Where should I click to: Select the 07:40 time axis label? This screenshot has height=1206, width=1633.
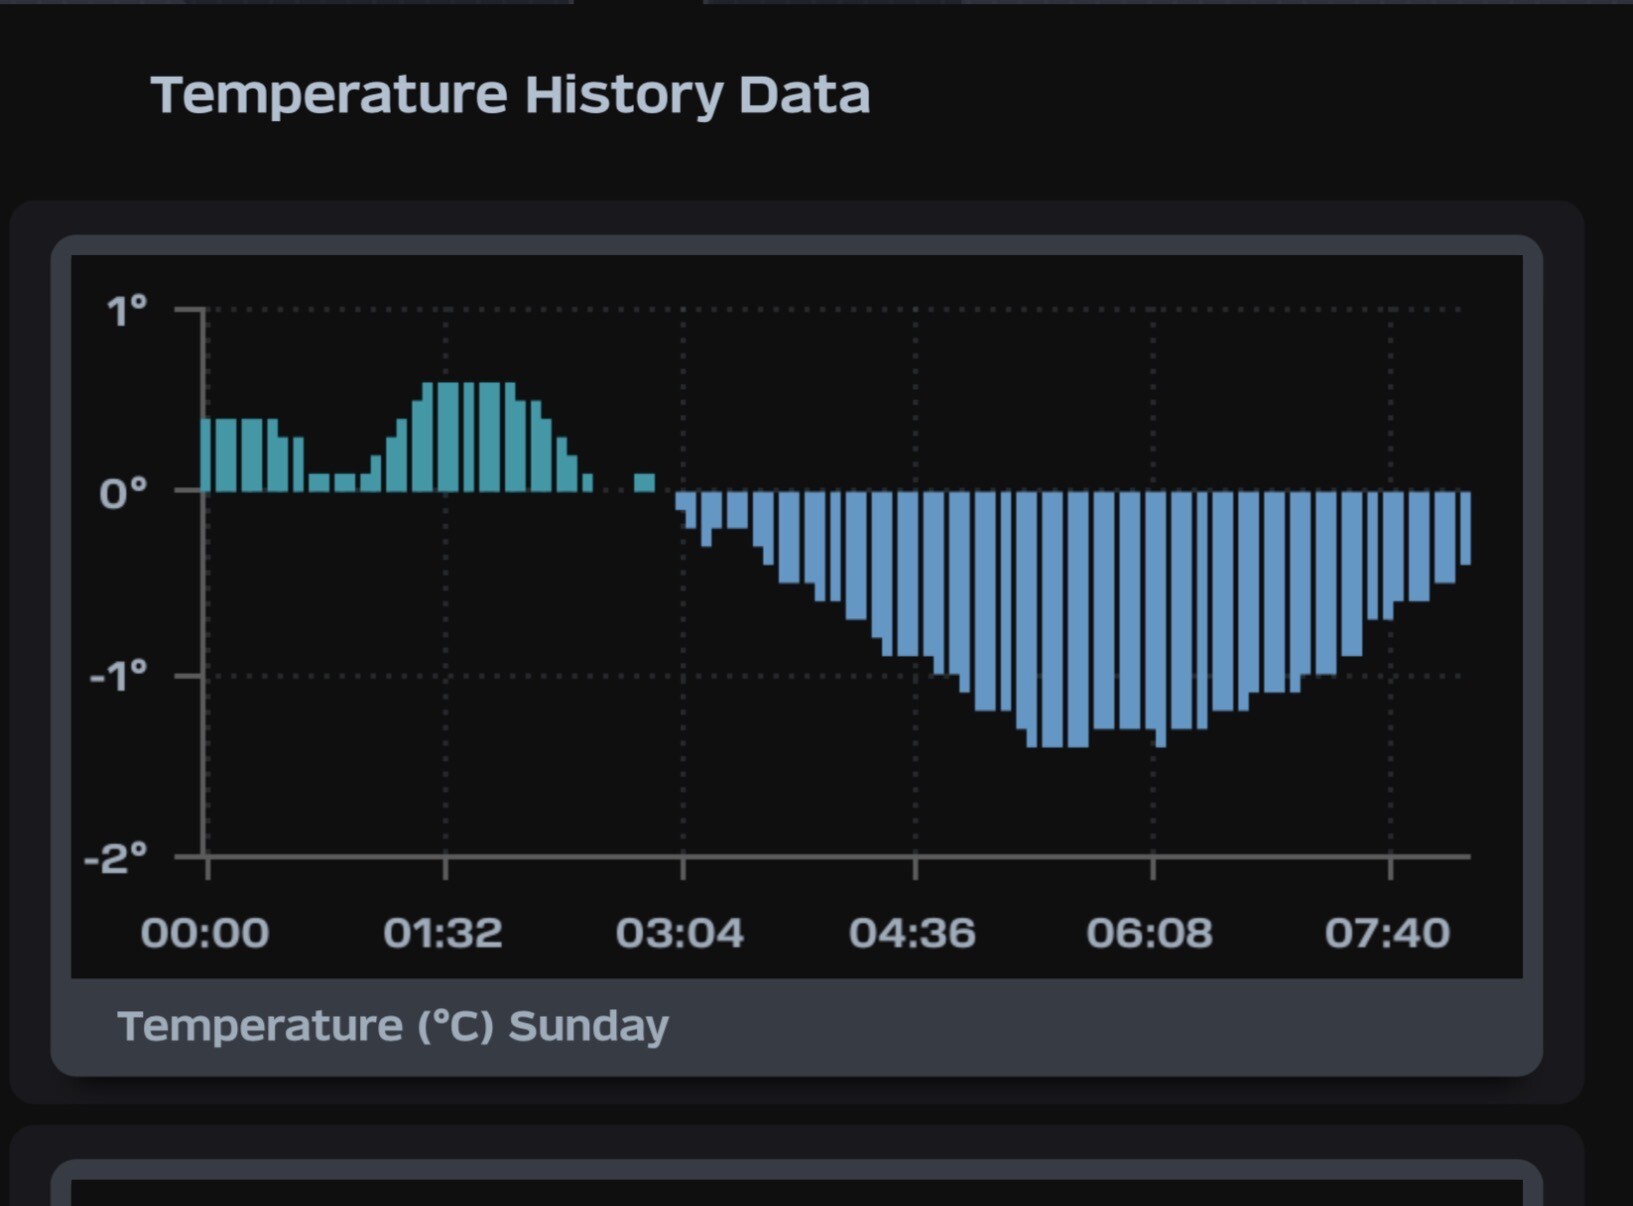tap(1387, 933)
